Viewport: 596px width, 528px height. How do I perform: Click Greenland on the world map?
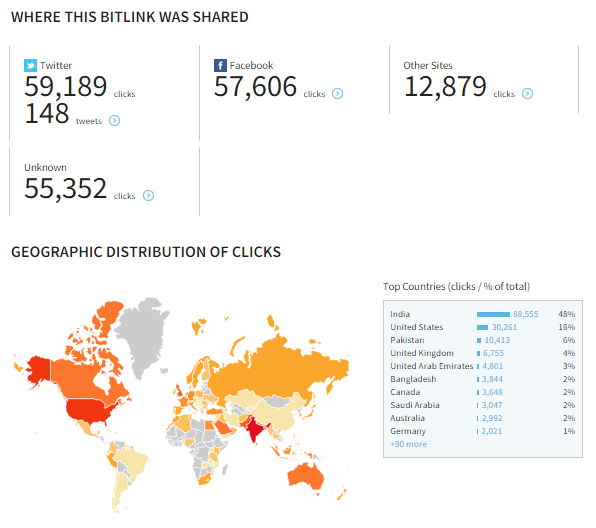point(143,335)
